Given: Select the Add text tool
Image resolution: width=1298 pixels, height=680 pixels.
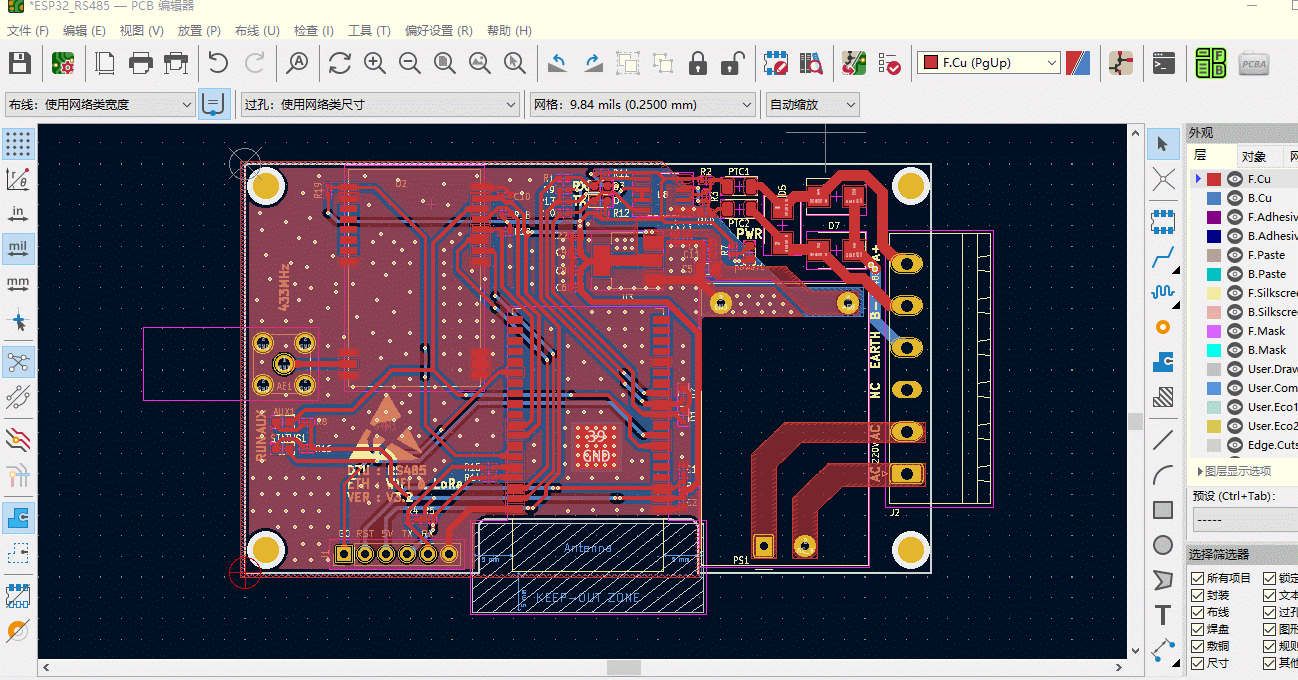Looking at the screenshot, I should pos(1163,614).
